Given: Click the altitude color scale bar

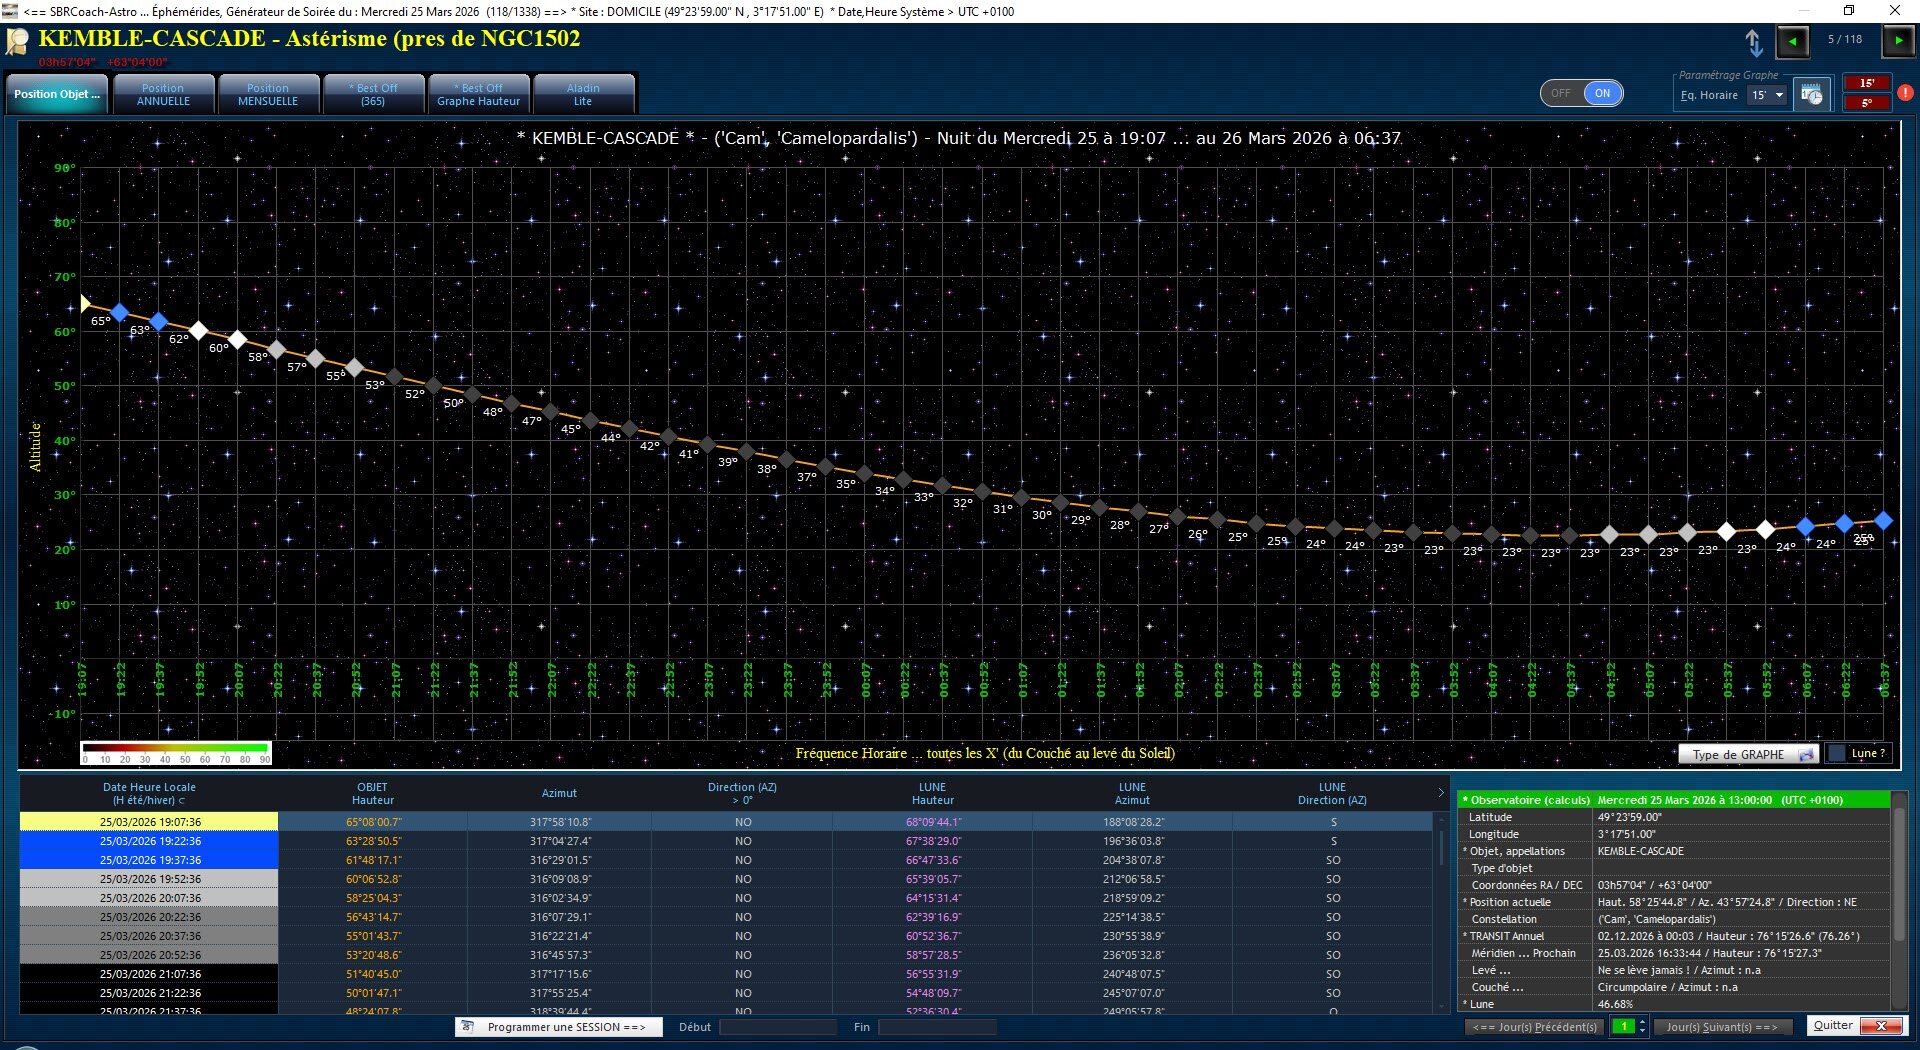Looking at the screenshot, I should 176,748.
